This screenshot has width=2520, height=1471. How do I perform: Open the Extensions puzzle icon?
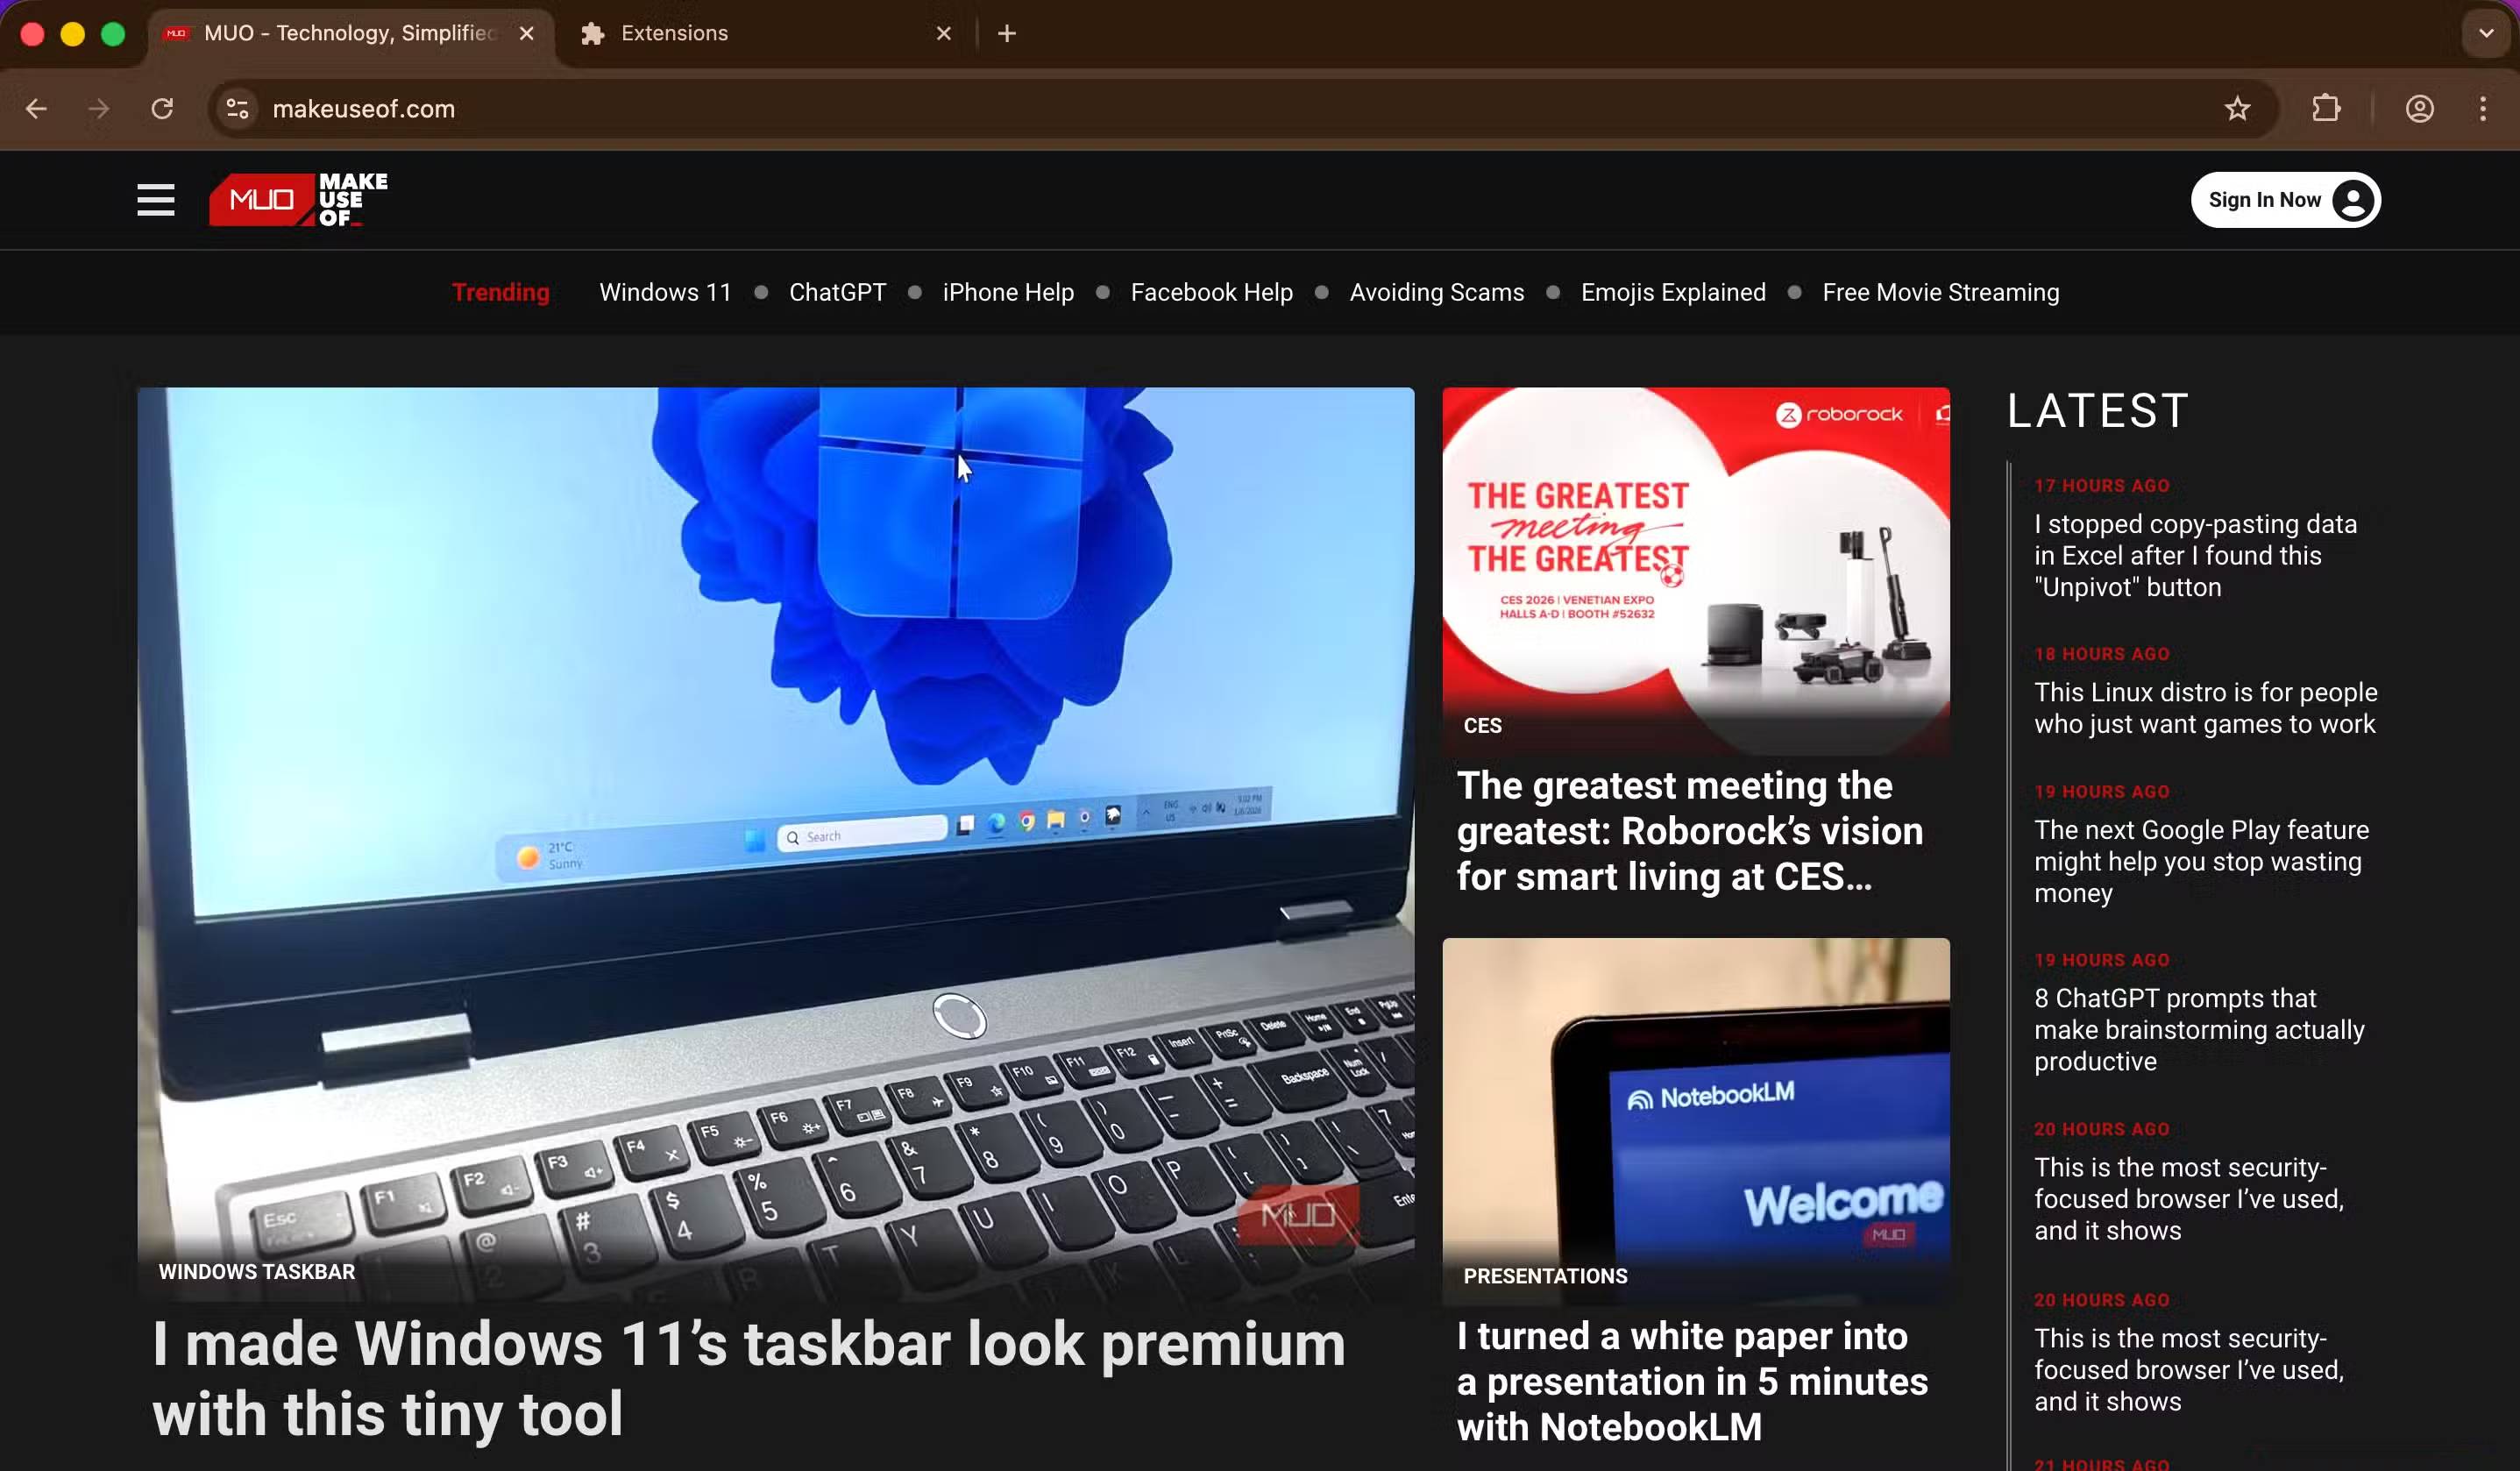(x=2326, y=109)
